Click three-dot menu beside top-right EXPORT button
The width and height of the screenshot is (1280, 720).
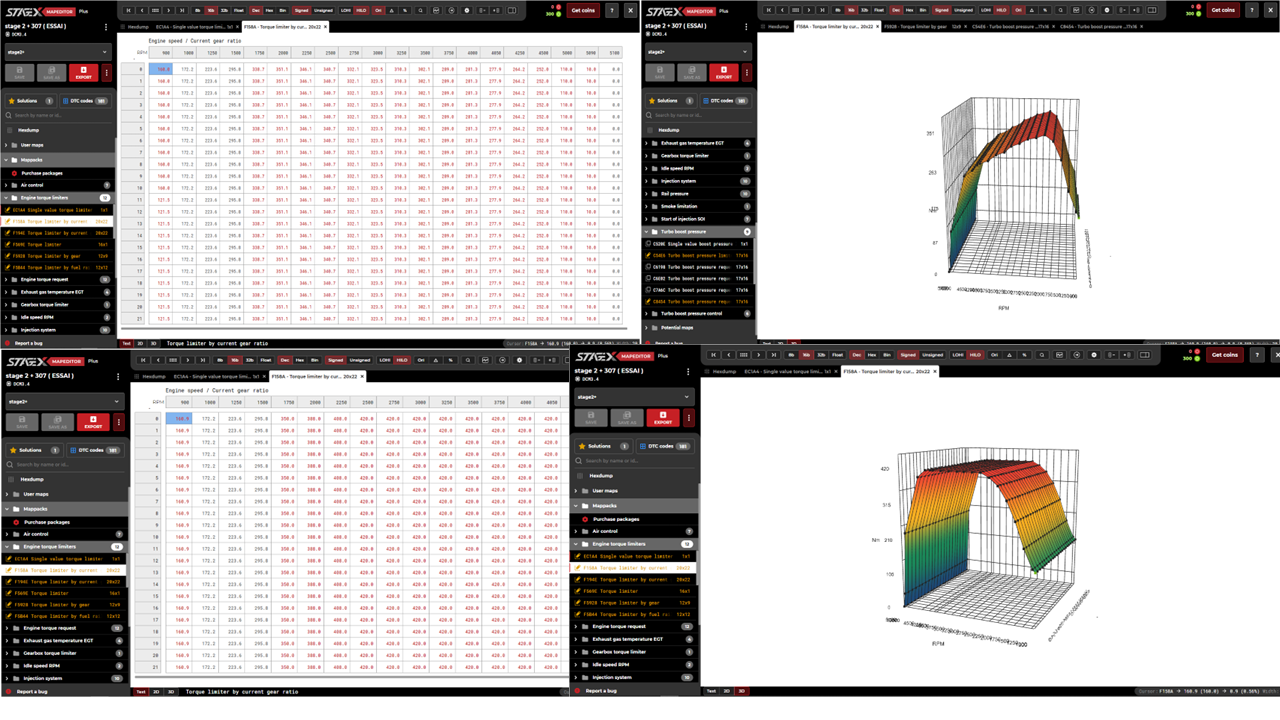click(x=747, y=73)
